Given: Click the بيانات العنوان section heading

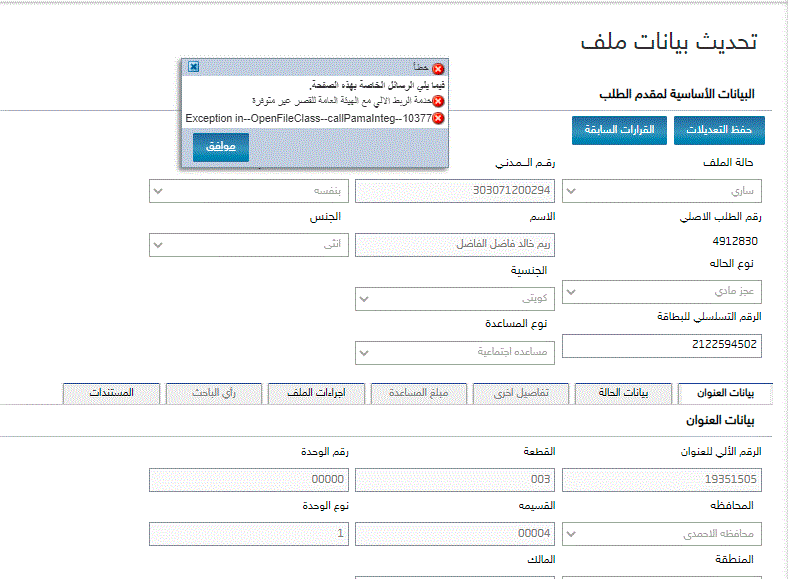Looking at the screenshot, I should tap(720, 420).
